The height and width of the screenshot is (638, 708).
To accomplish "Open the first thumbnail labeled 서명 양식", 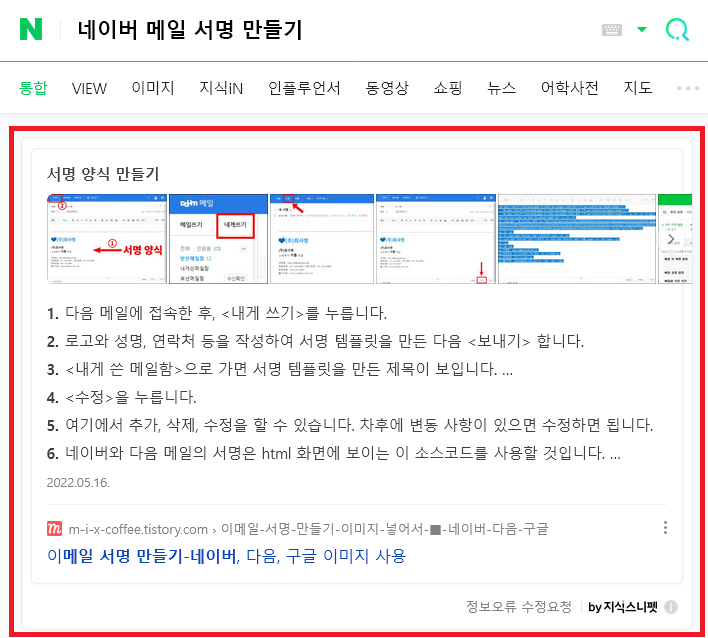I will (107, 239).
